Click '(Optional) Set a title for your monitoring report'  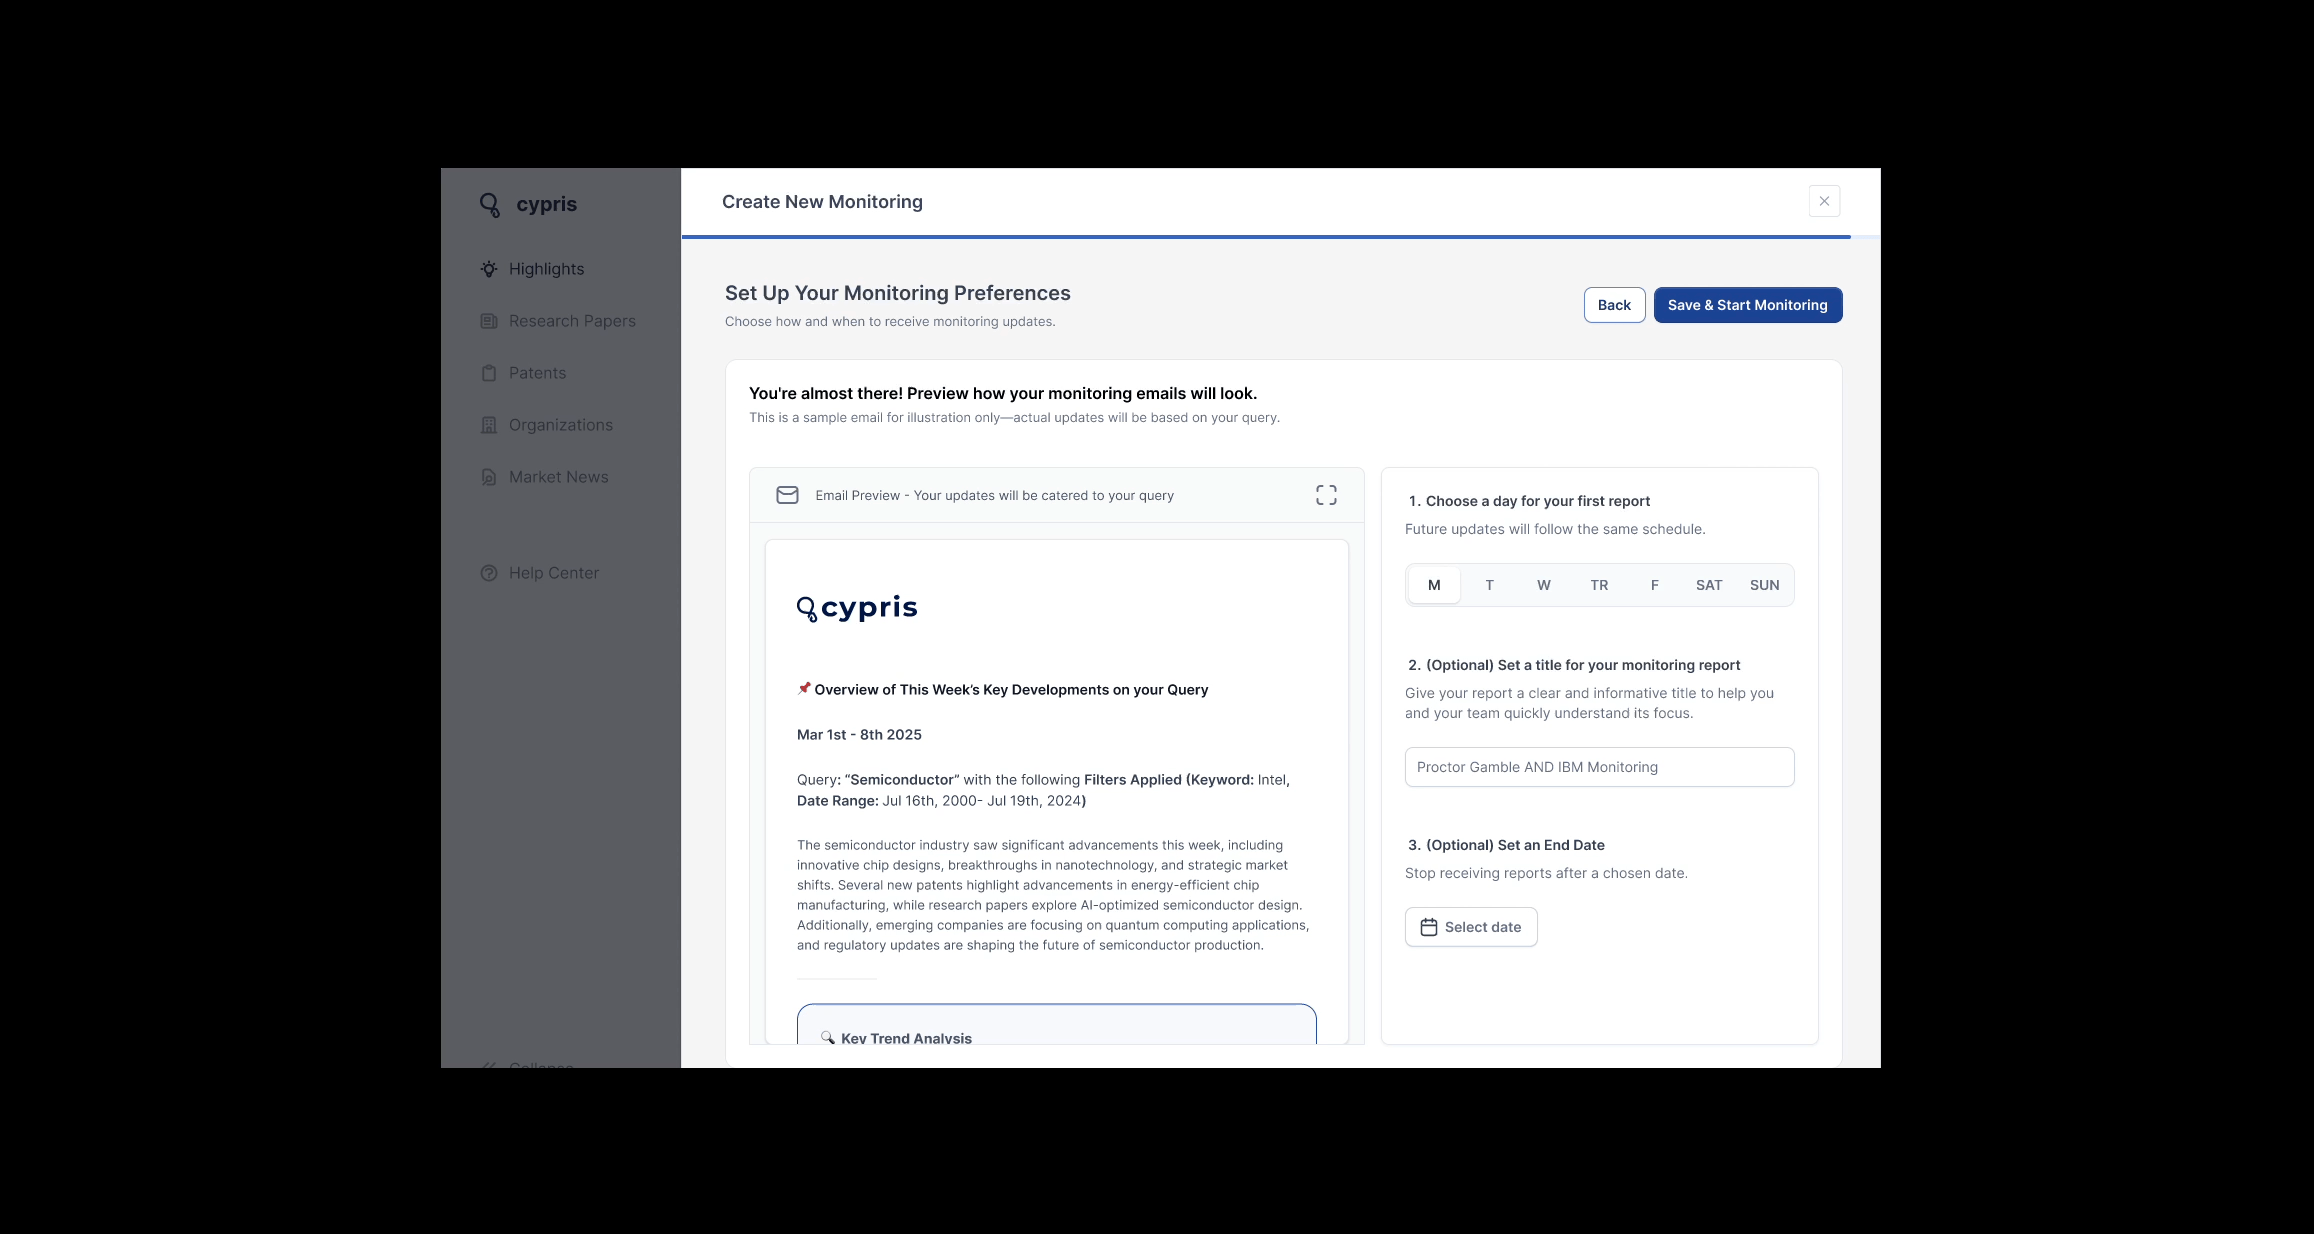coord(1583,665)
